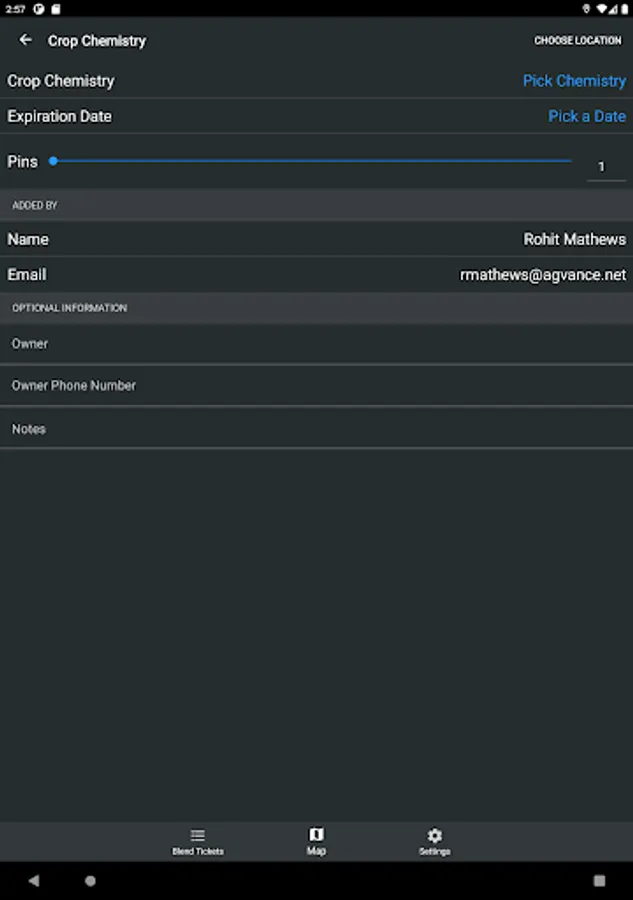The image size is (633, 900).
Task: Focus the Owner text field
Action: coord(316,344)
